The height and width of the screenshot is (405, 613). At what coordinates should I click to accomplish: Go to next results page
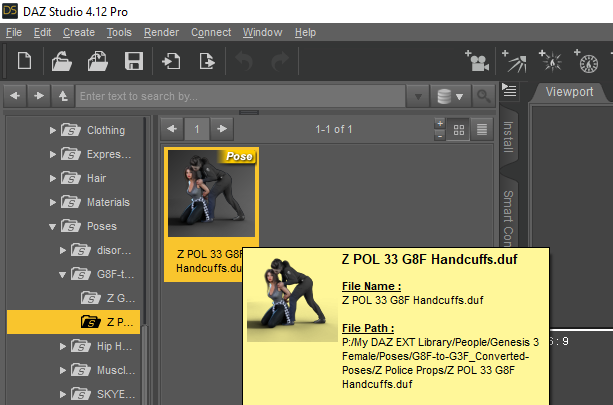tap(222, 129)
